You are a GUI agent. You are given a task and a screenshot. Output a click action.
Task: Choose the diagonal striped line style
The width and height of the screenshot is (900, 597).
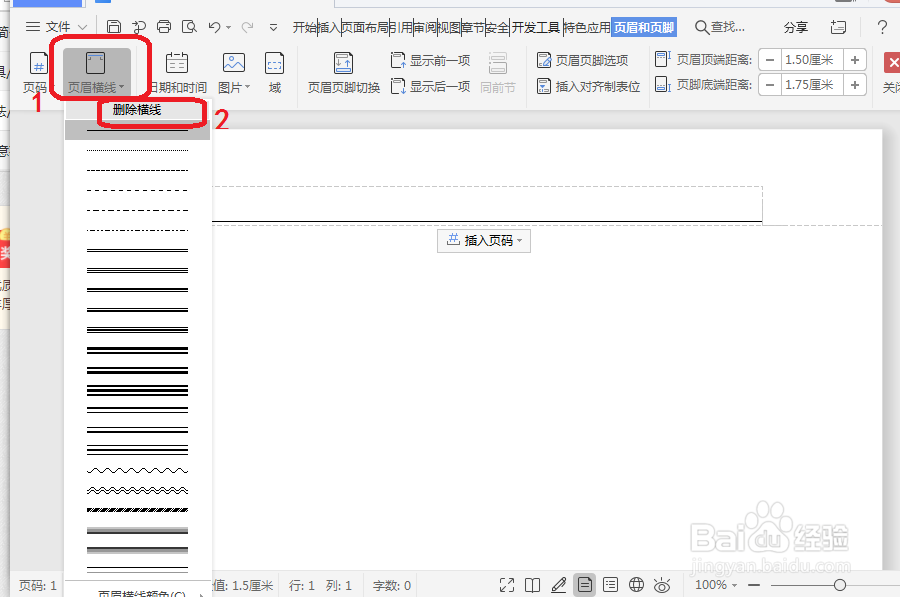pyautogui.click(x=137, y=510)
